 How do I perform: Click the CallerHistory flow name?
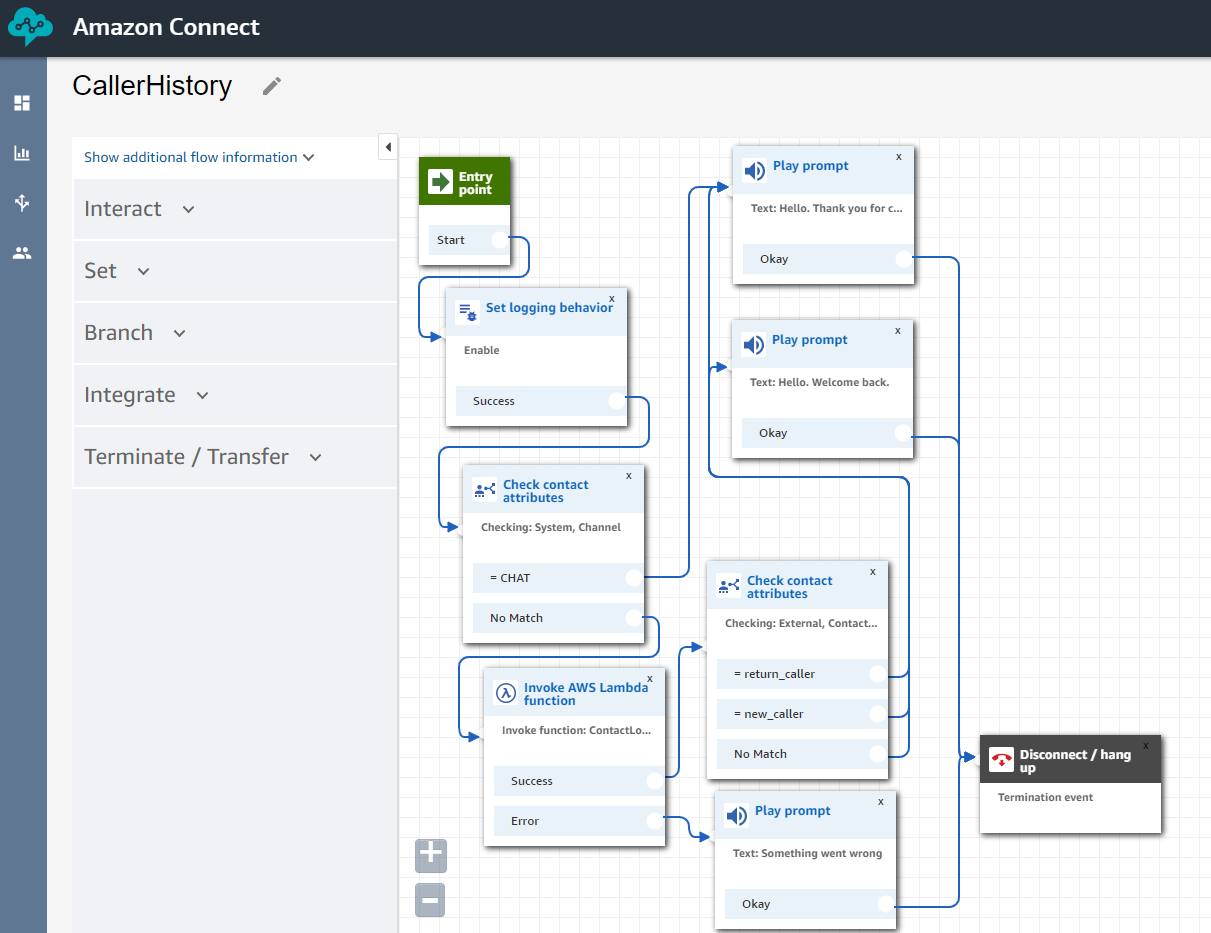pyautogui.click(x=152, y=86)
